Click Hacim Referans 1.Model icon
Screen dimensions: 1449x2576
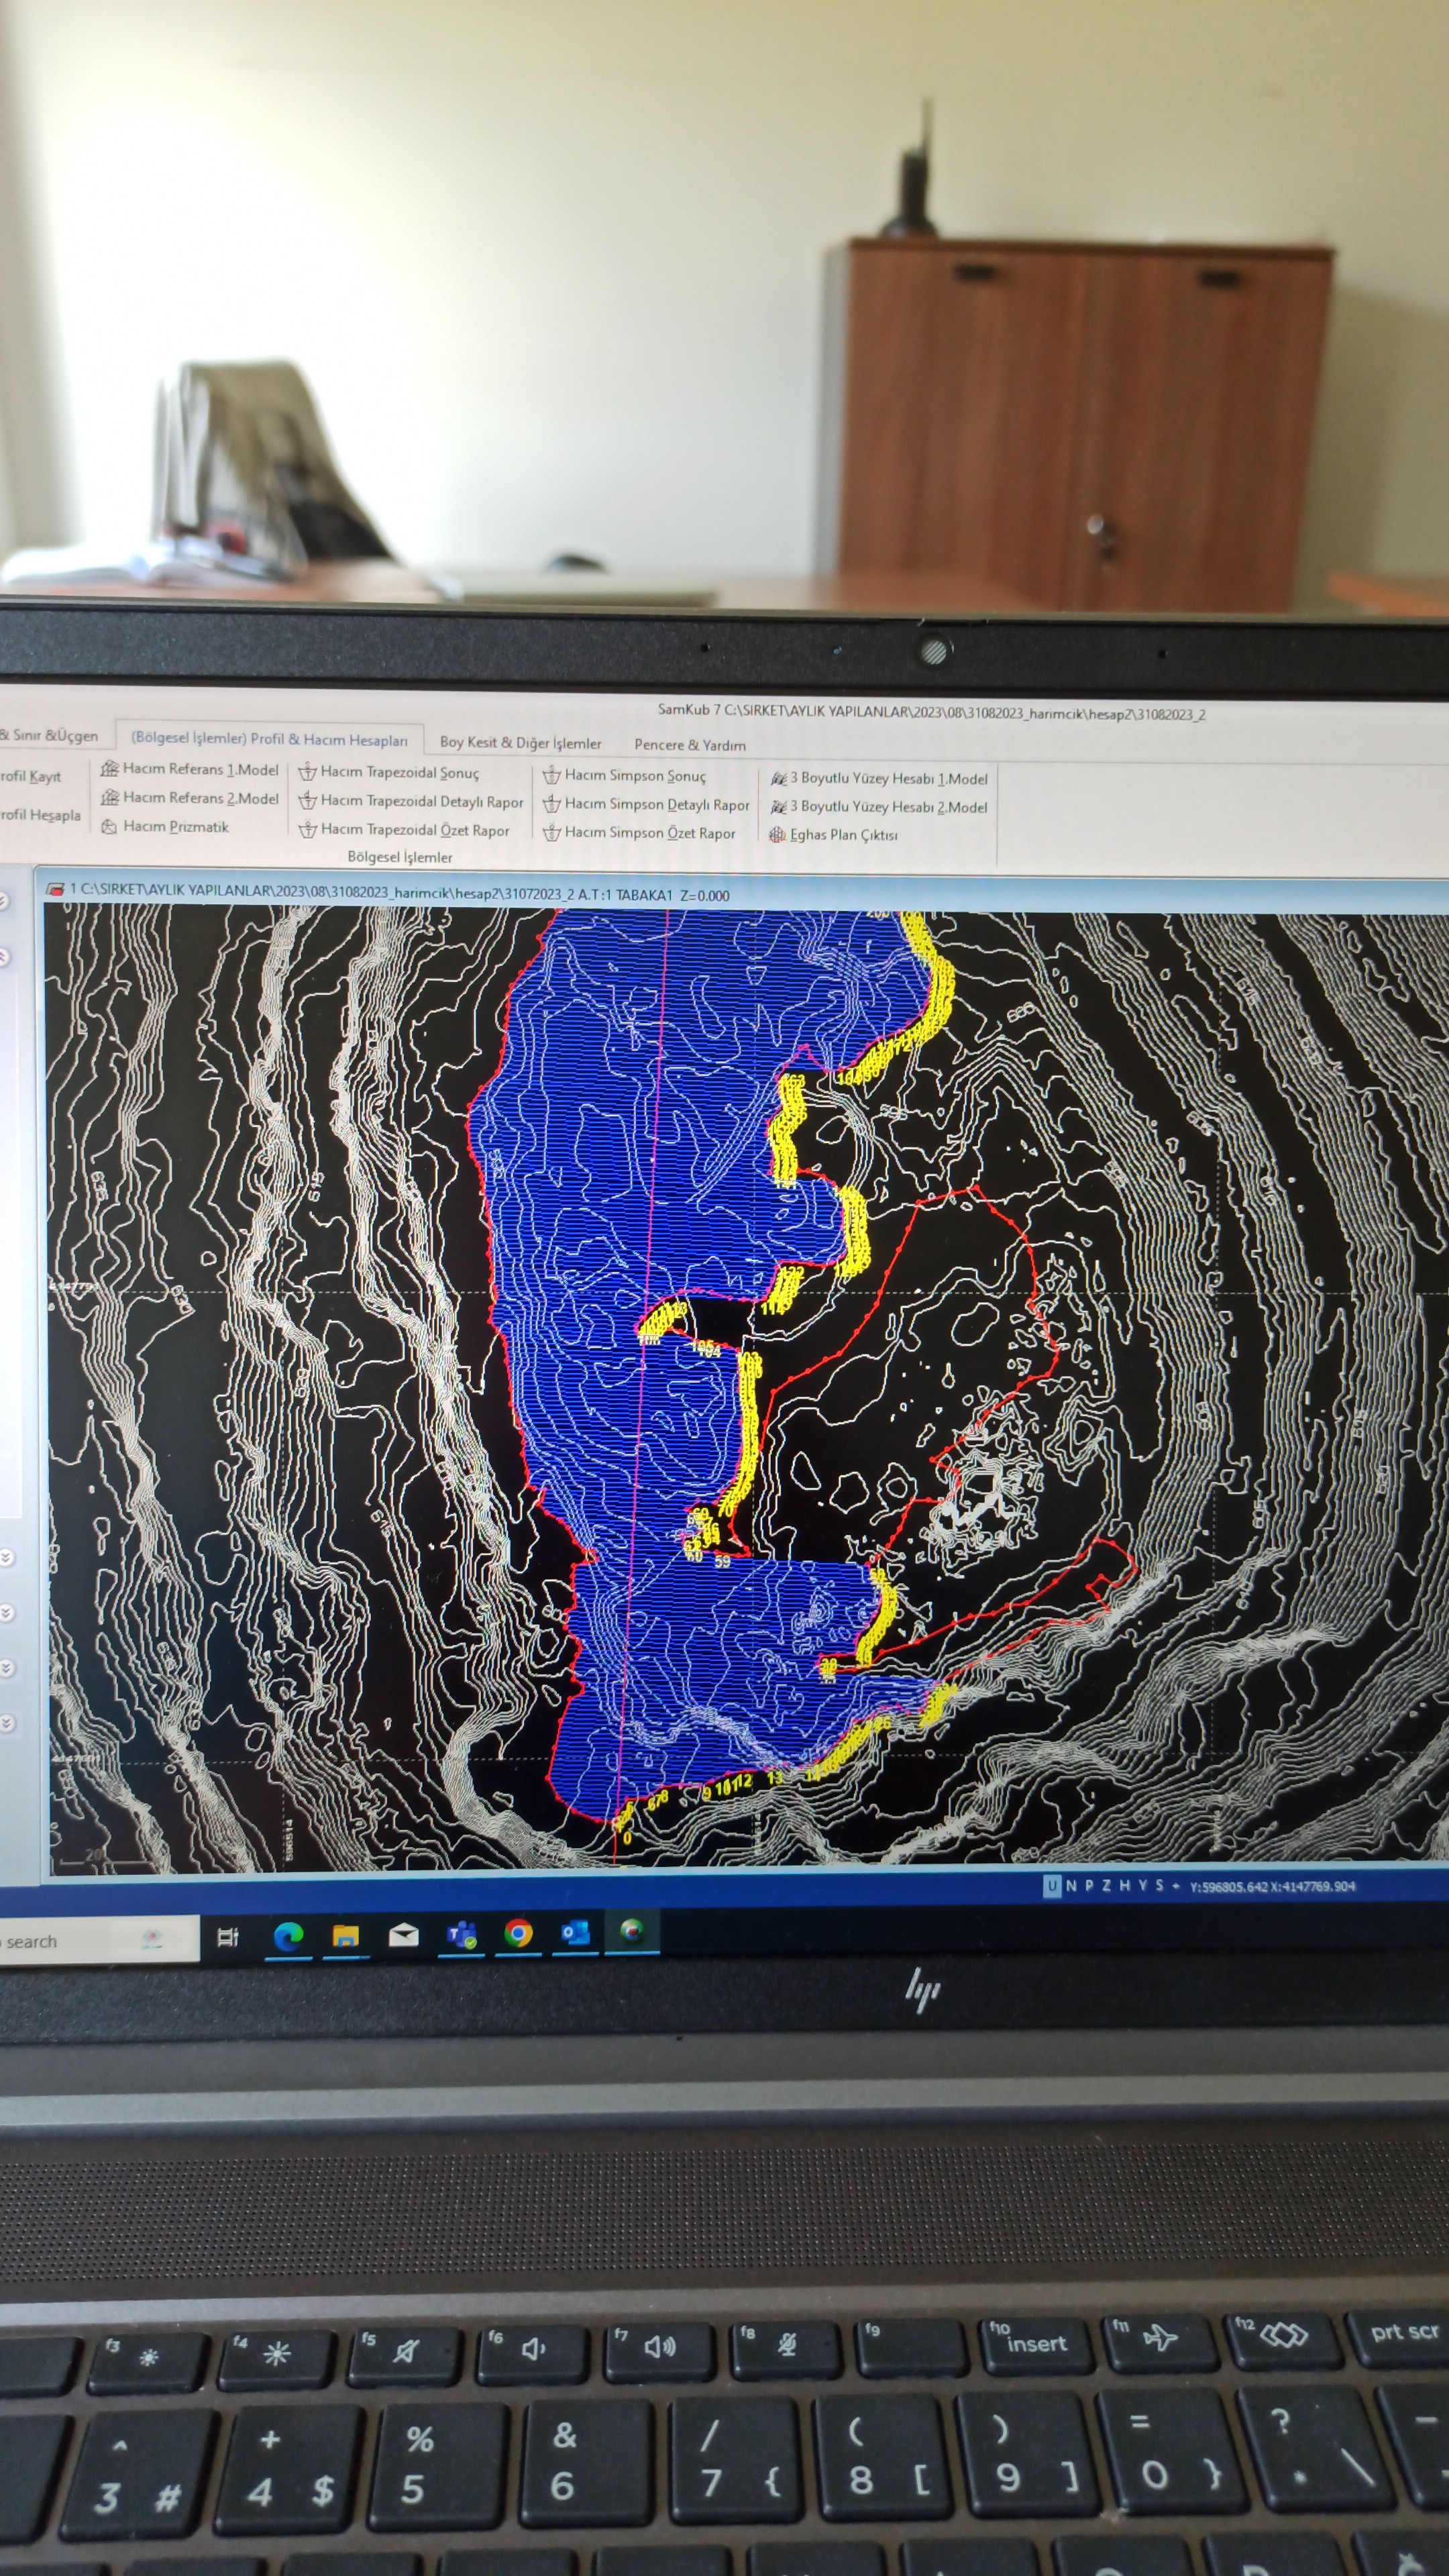pyautogui.click(x=110, y=768)
